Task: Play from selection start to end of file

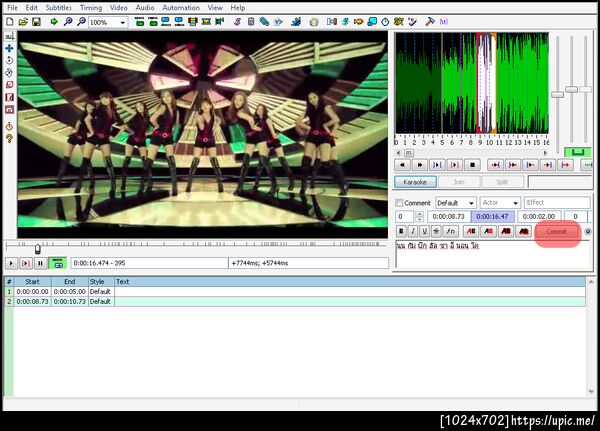Action: click(566, 165)
